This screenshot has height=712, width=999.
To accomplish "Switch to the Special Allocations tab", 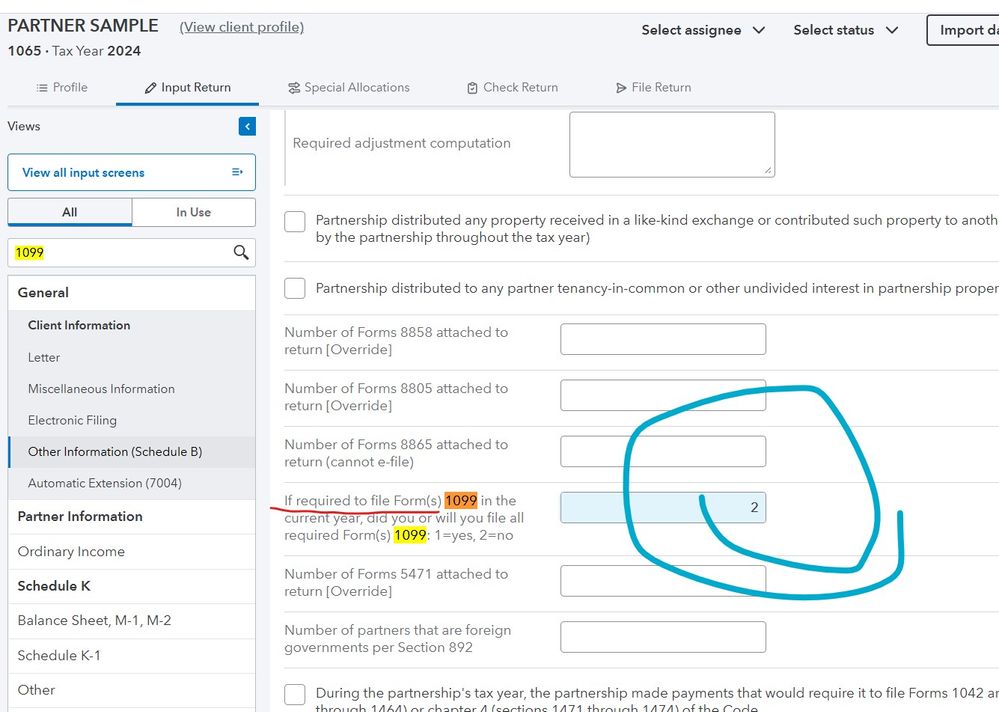I will [x=348, y=87].
